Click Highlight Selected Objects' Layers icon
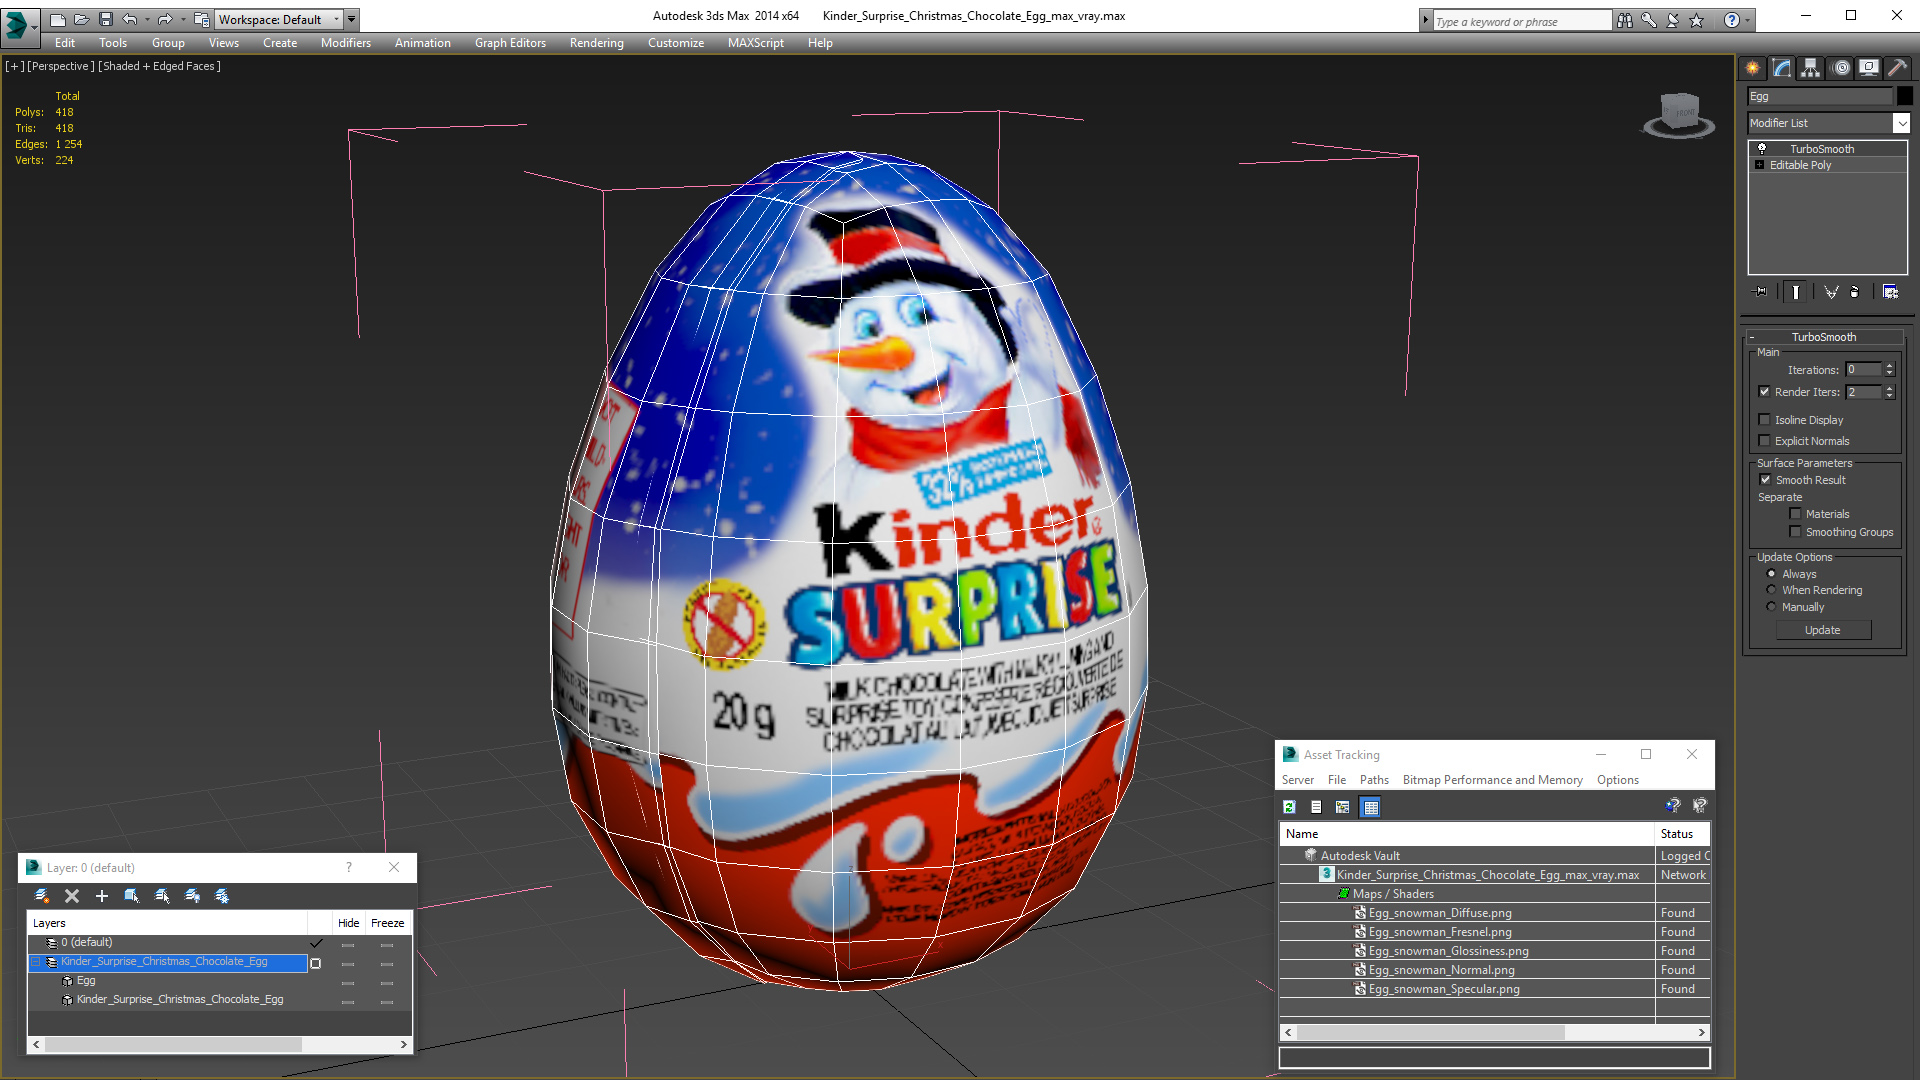 tap(162, 896)
